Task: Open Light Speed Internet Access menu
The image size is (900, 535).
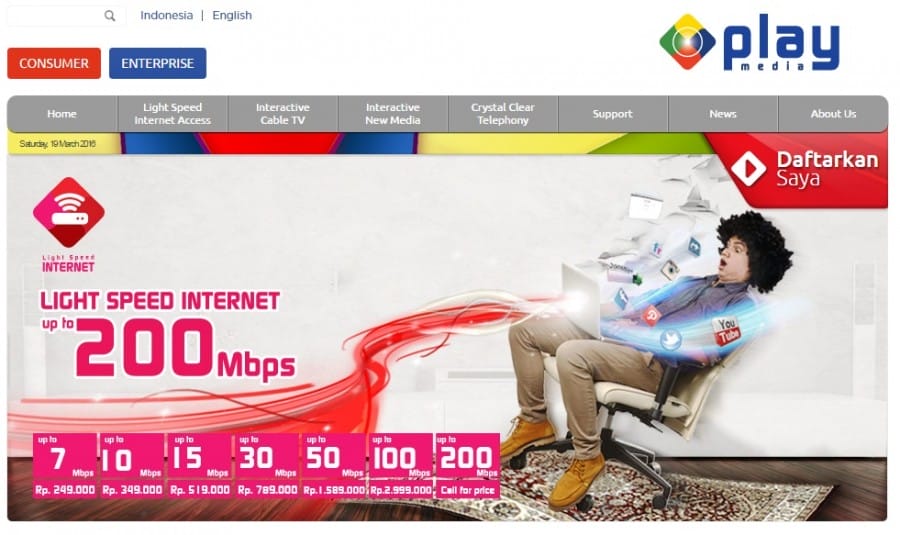Action: click(173, 114)
